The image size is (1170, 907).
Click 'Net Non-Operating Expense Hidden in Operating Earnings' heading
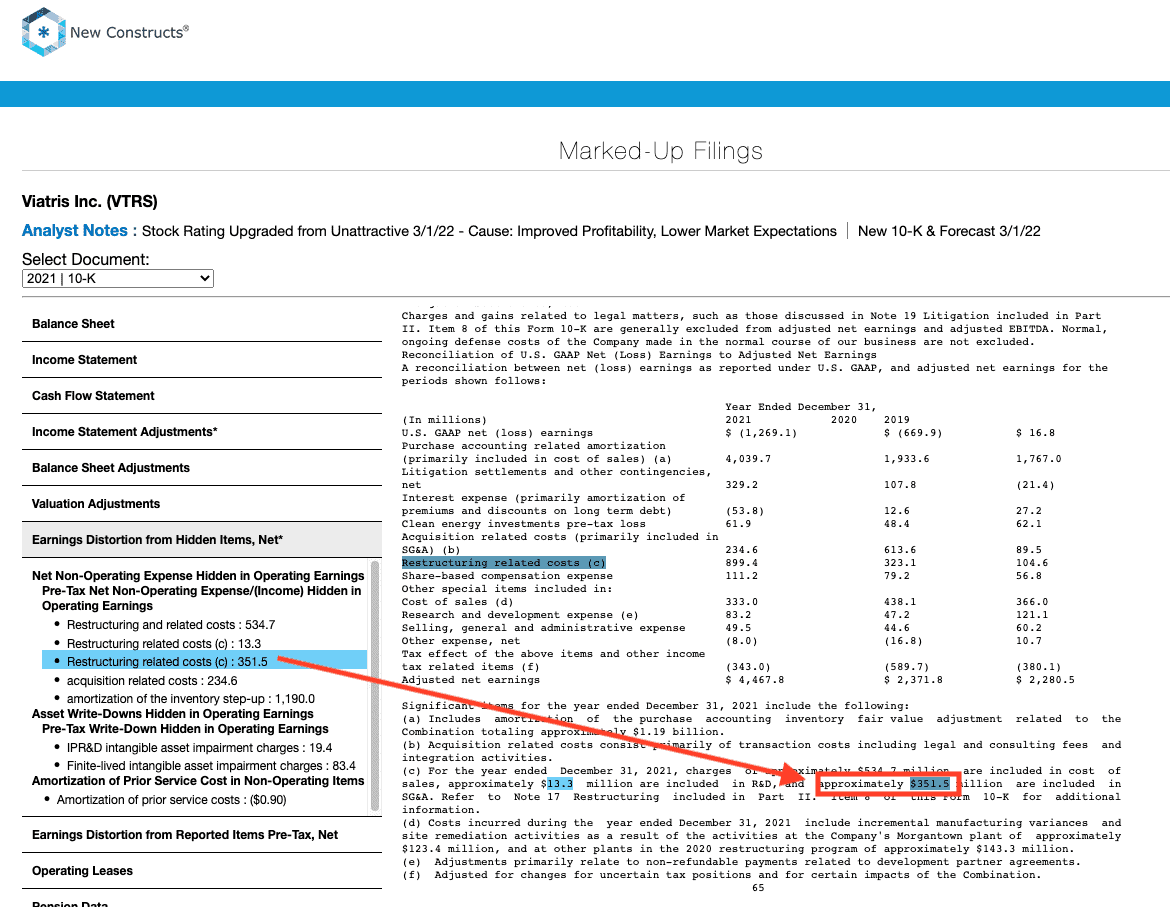tap(198, 576)
